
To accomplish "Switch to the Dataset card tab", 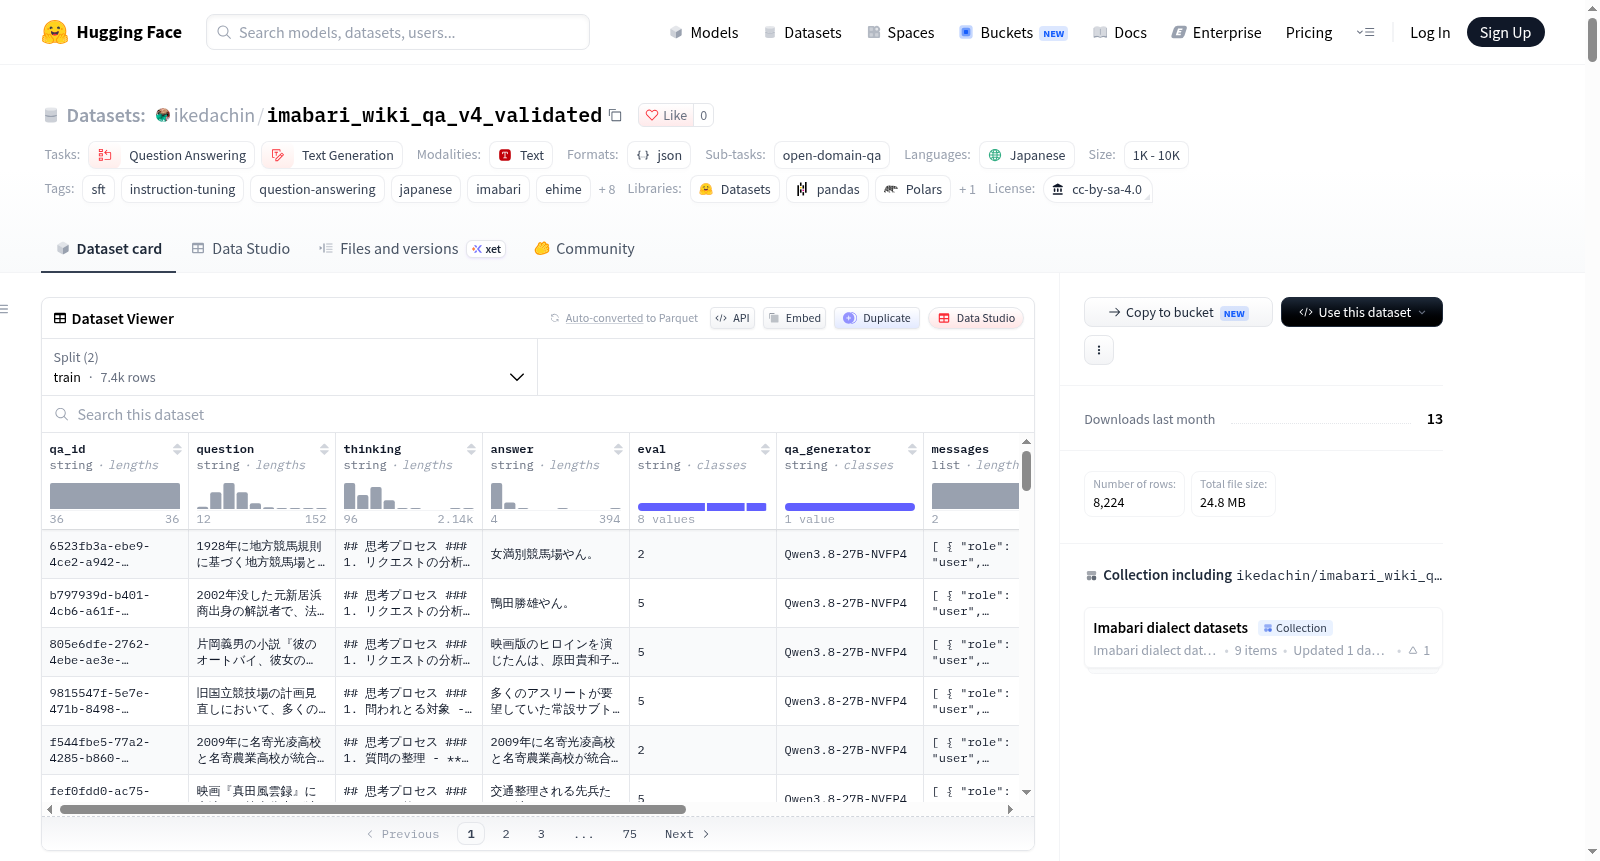I will point(109,249).
